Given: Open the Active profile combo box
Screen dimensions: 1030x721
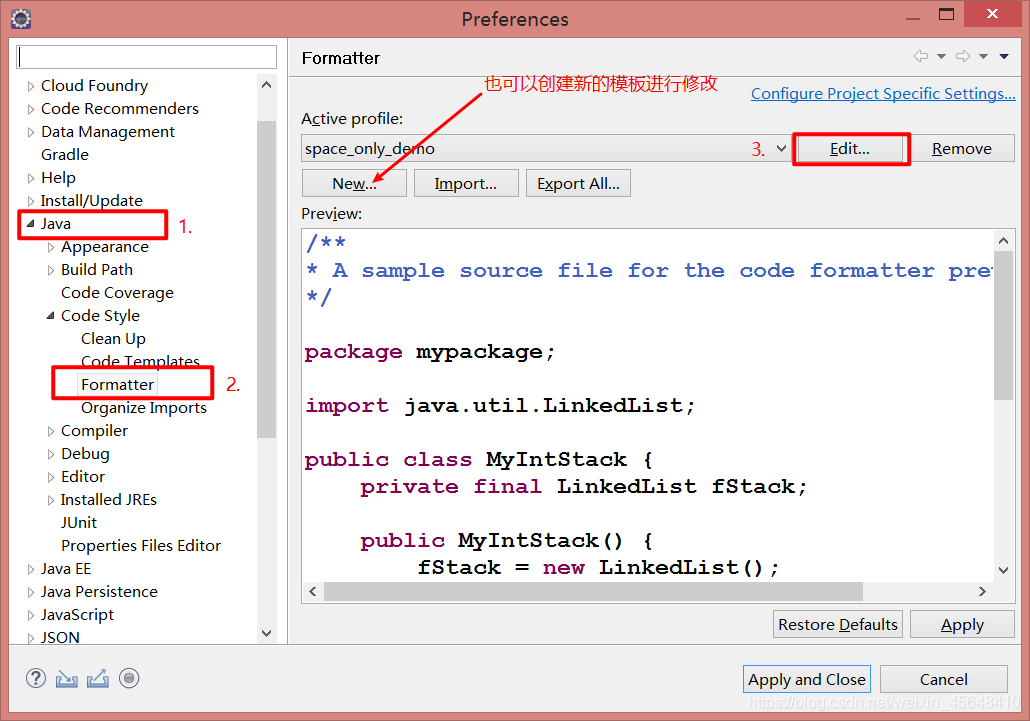Looking at the screenshot, I should pyautogui.click(x=545, y=148).
